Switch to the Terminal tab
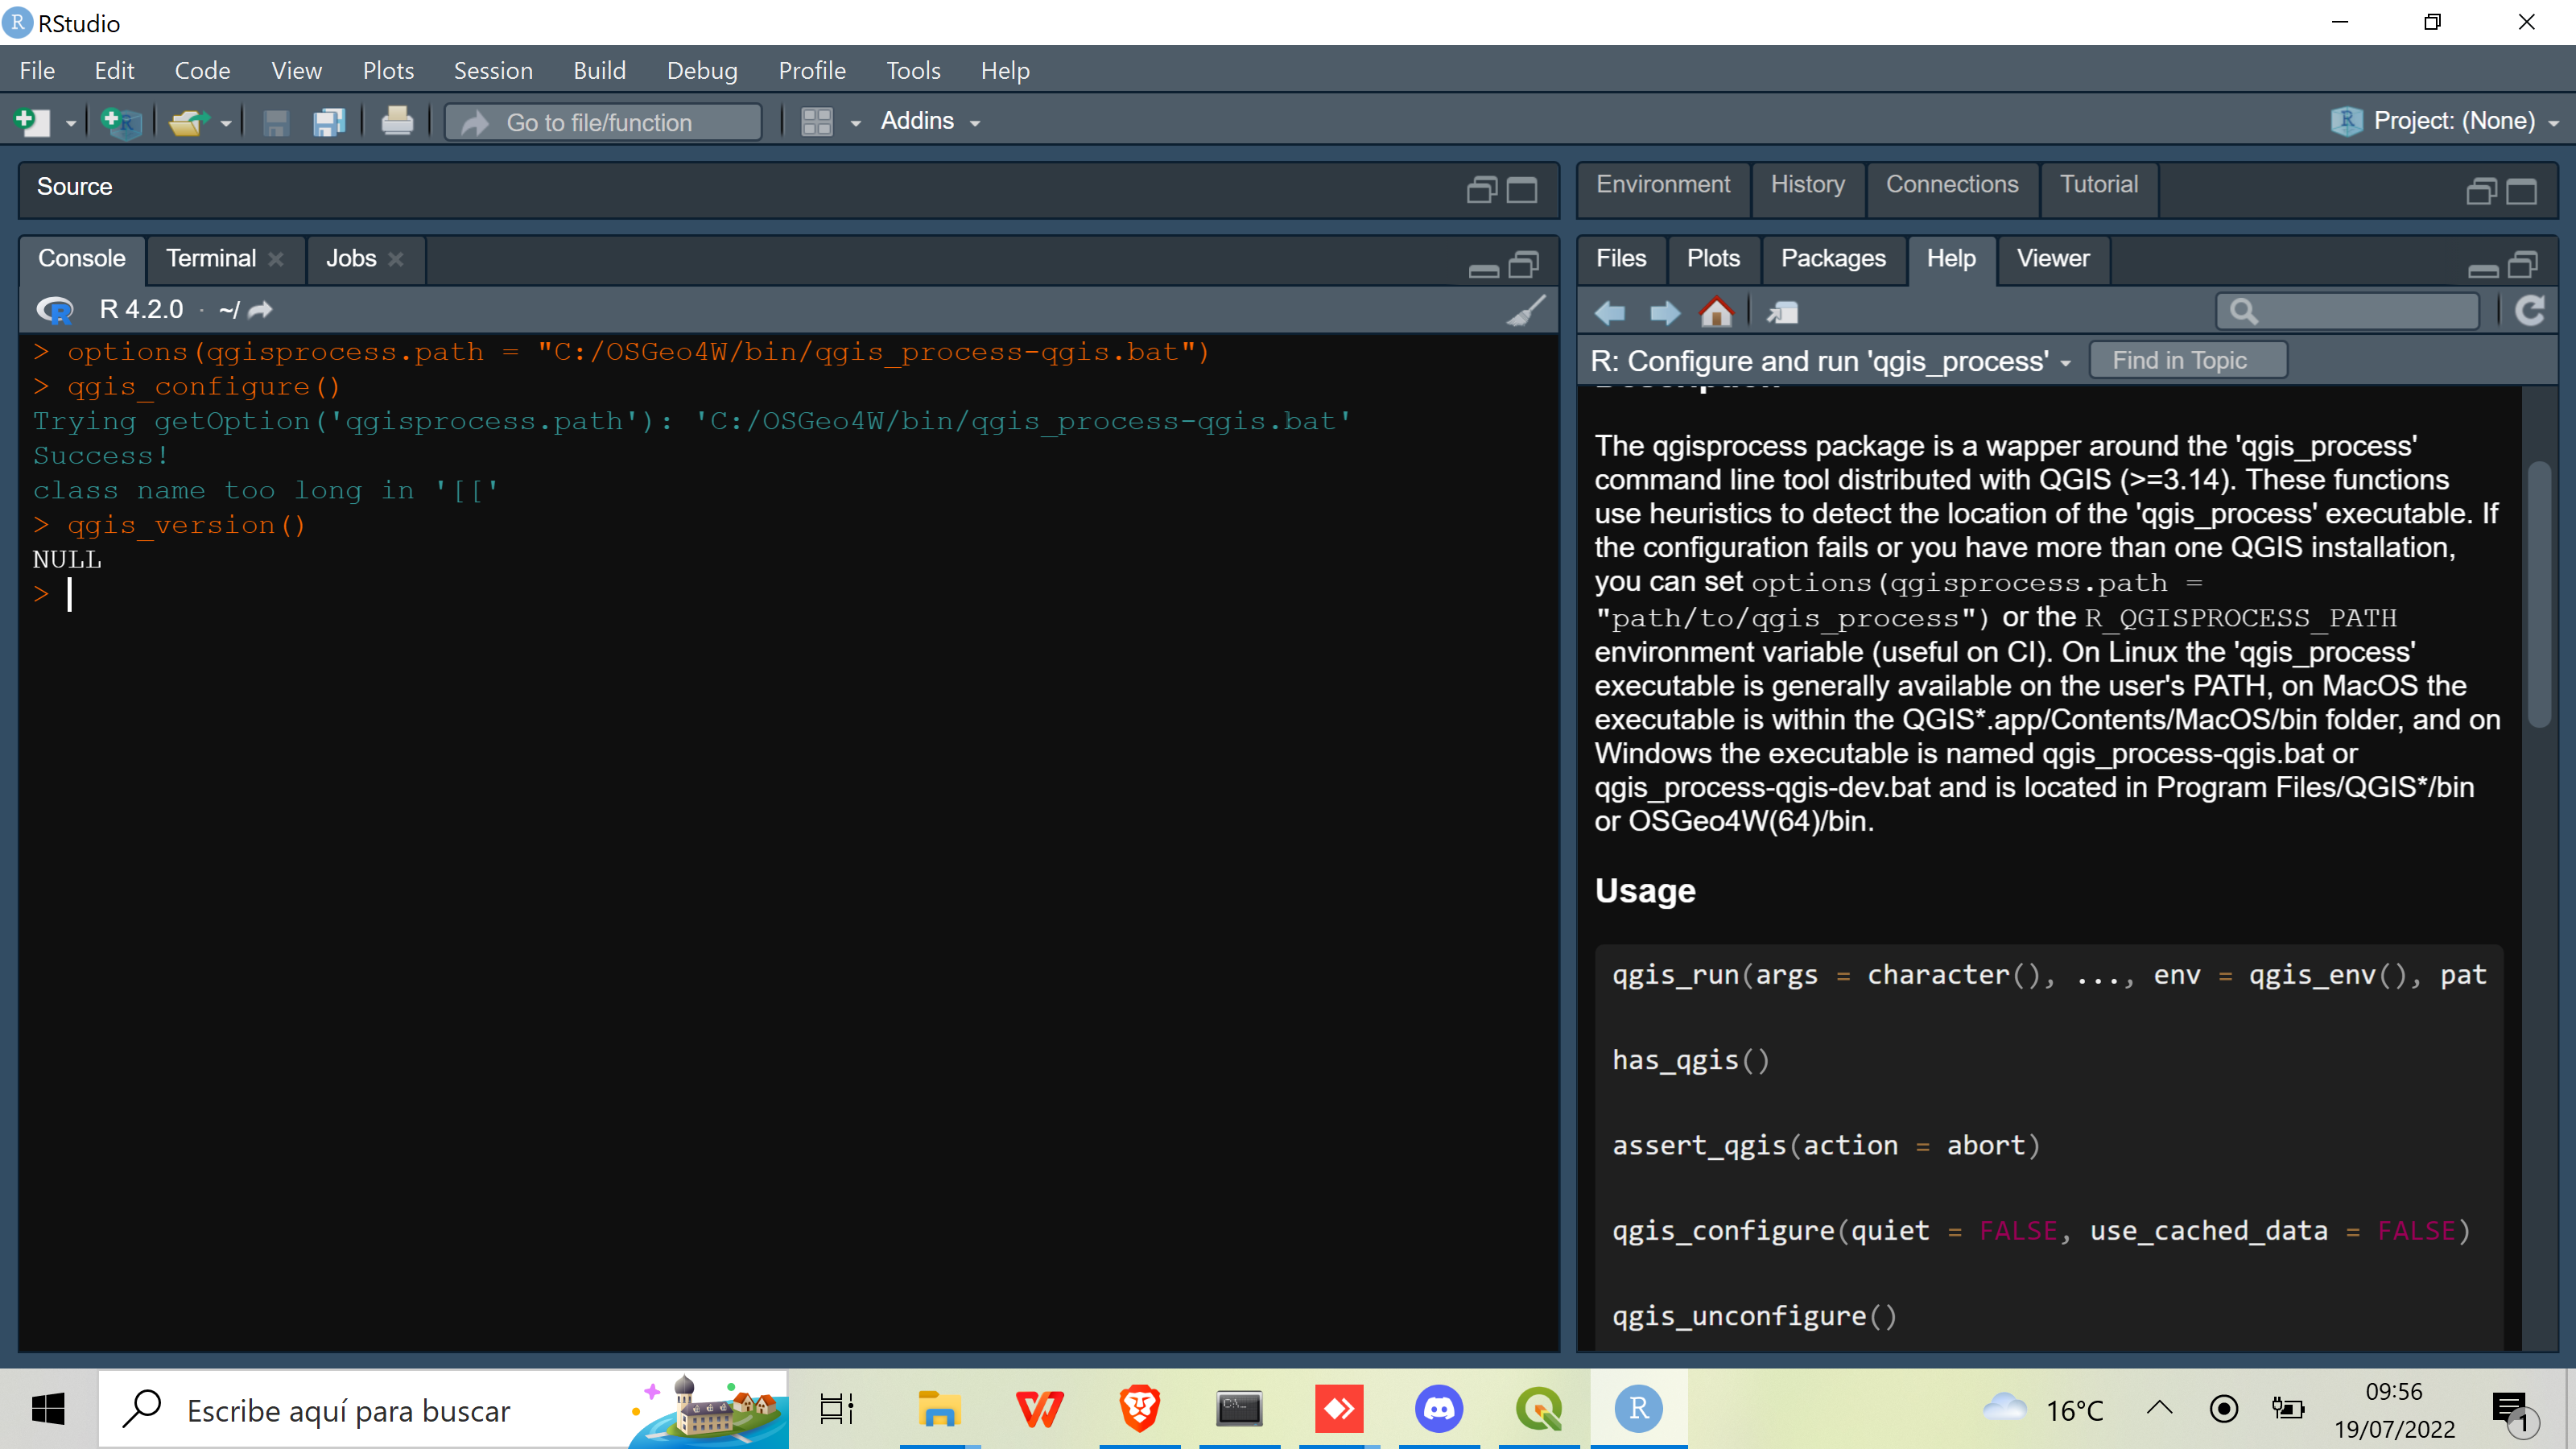The image size is (2576, 1449). (x=210, y=258)
